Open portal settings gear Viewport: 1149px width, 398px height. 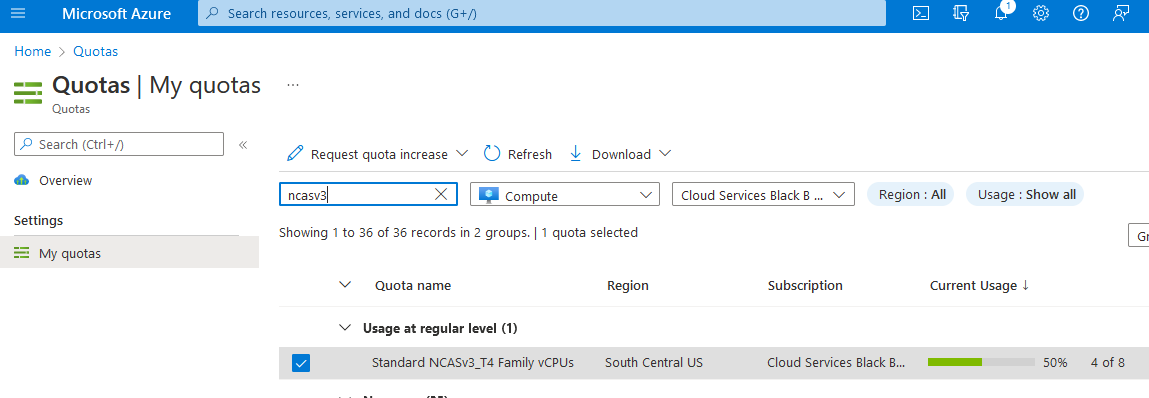click(x=1041, y=13)
